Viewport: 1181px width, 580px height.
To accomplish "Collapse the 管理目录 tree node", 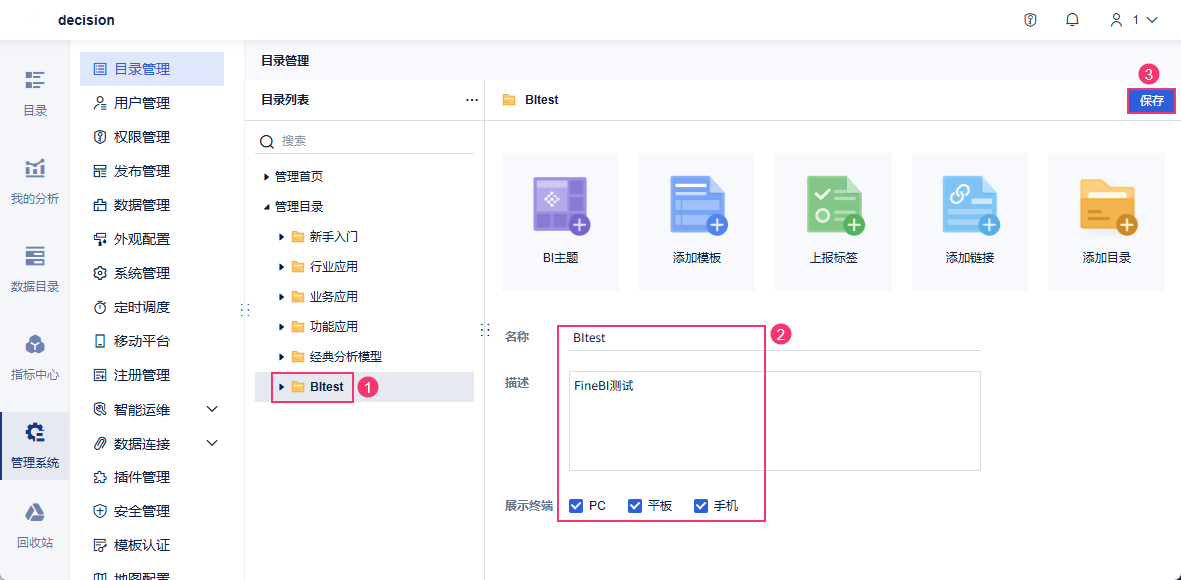I will click(x=266, y=206).
